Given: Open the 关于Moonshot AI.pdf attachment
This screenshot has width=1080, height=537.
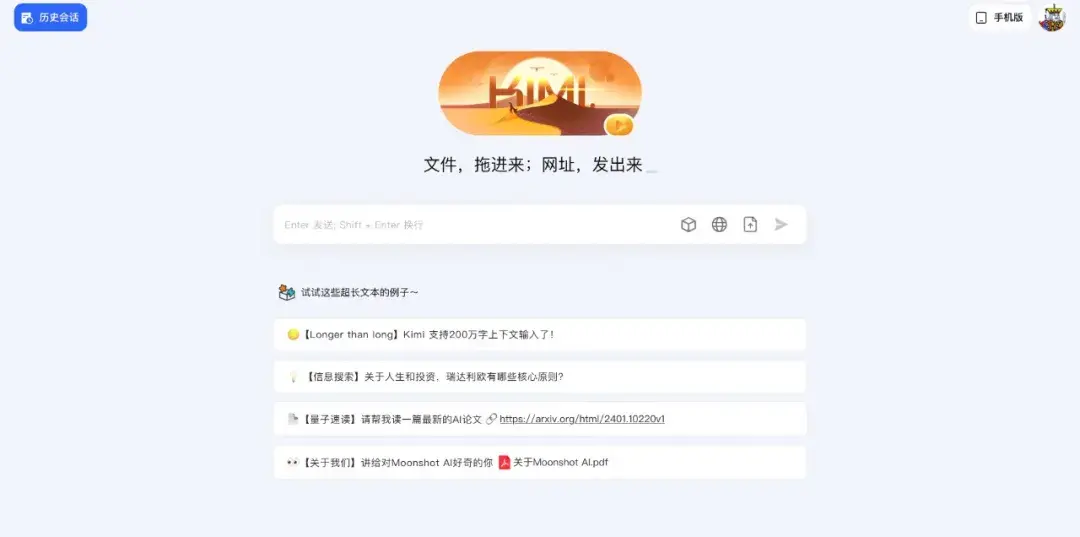Looking at the screenshot, I should [x=561, y=463].
